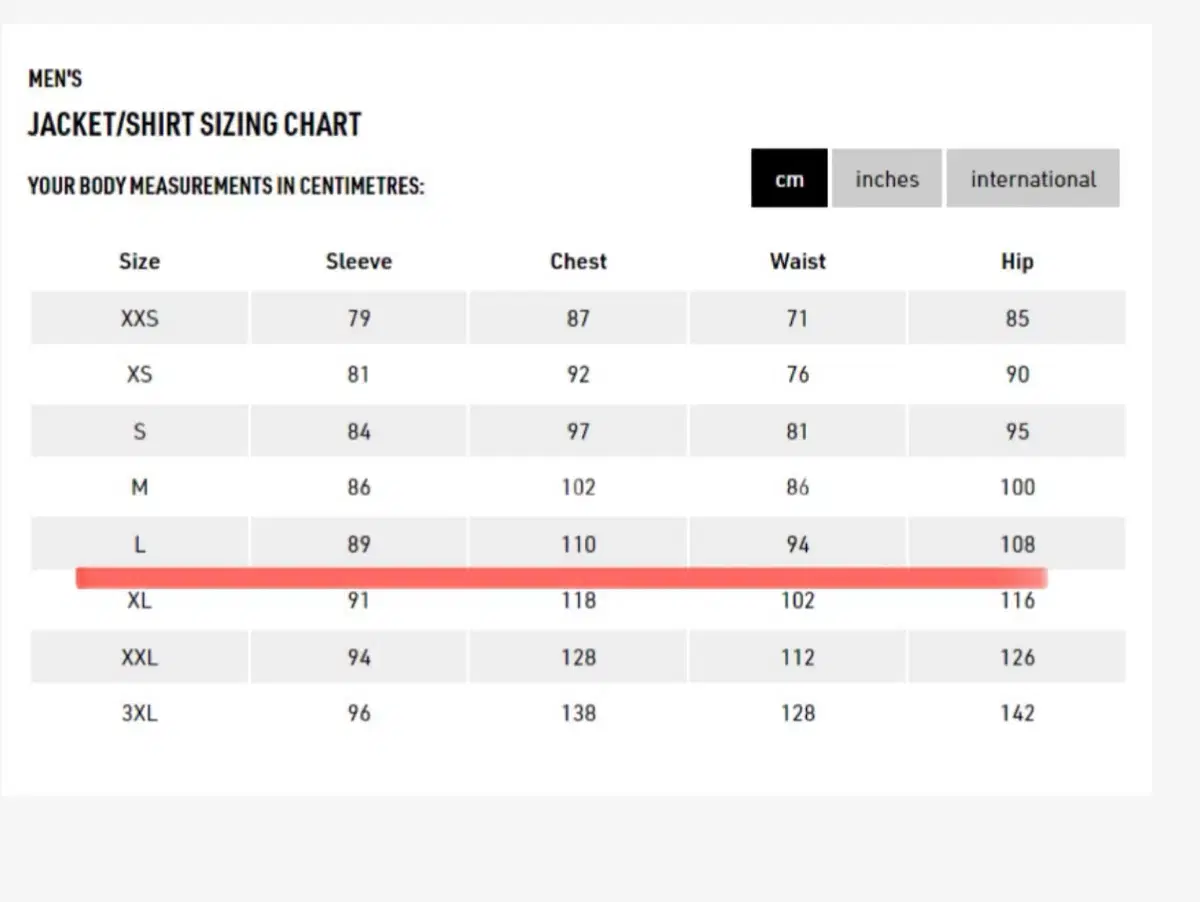Viewport: 1200px width, 902px height.
Task: Click the Size column header
Action: (139, 262)
